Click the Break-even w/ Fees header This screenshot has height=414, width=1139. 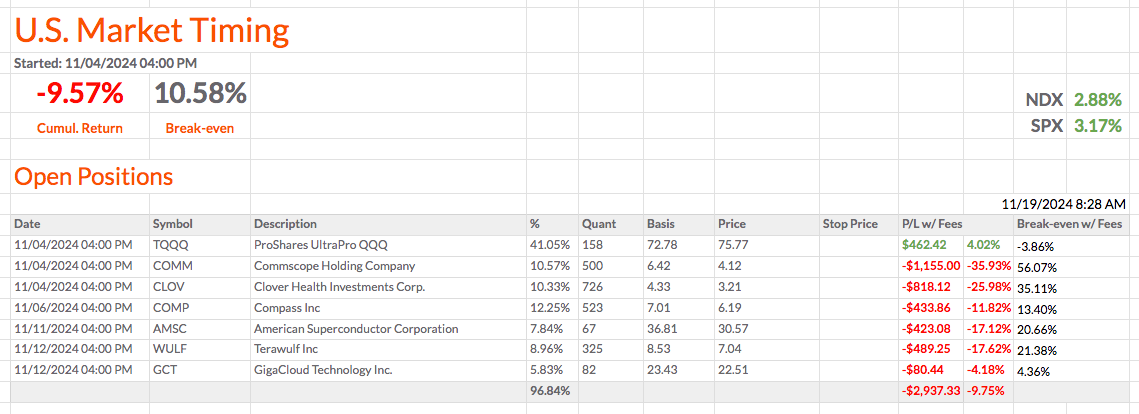click(x=1069, y=224)
